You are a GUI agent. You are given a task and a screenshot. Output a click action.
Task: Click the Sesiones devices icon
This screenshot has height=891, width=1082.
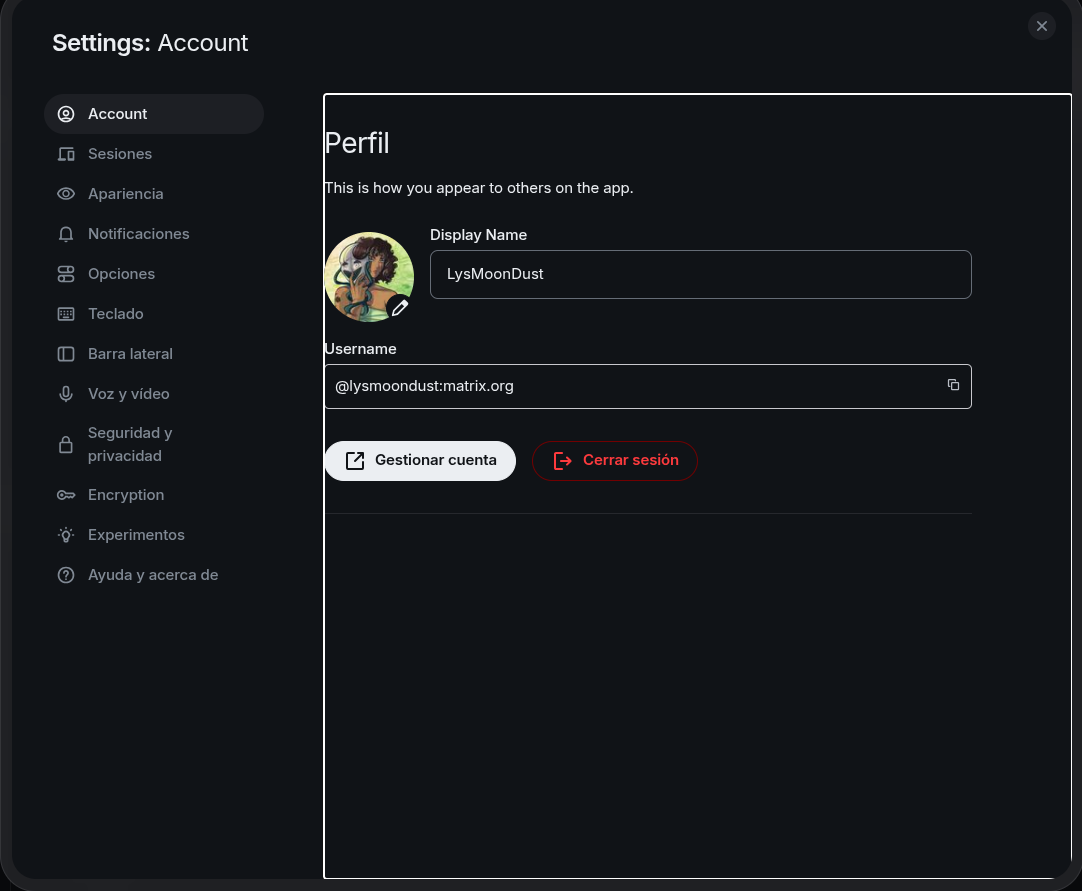click(66, 154)
